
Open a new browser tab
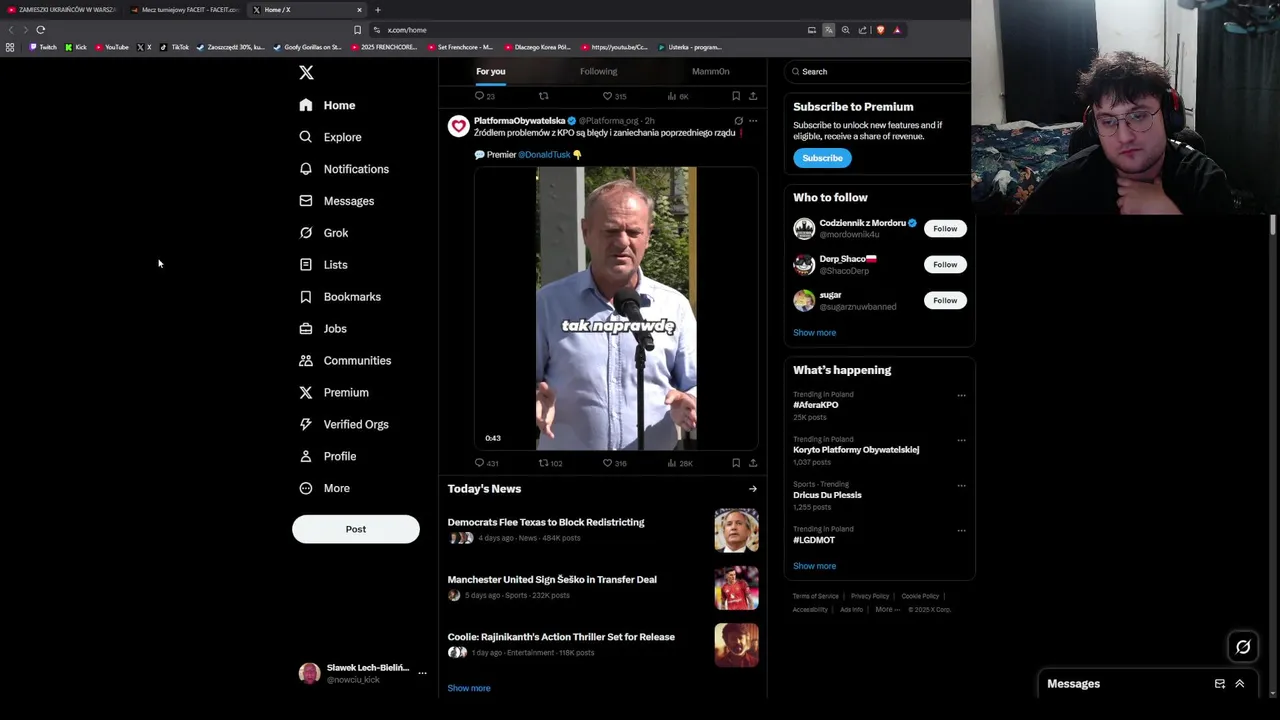click(x=378, y=10)
